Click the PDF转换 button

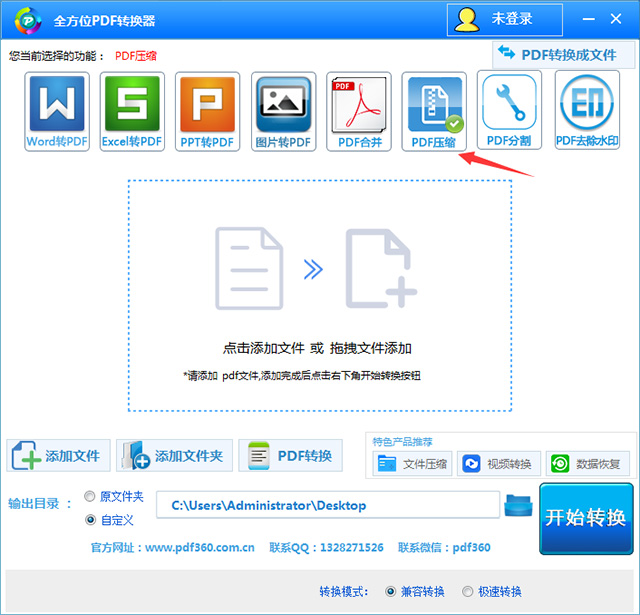point(290,455)
